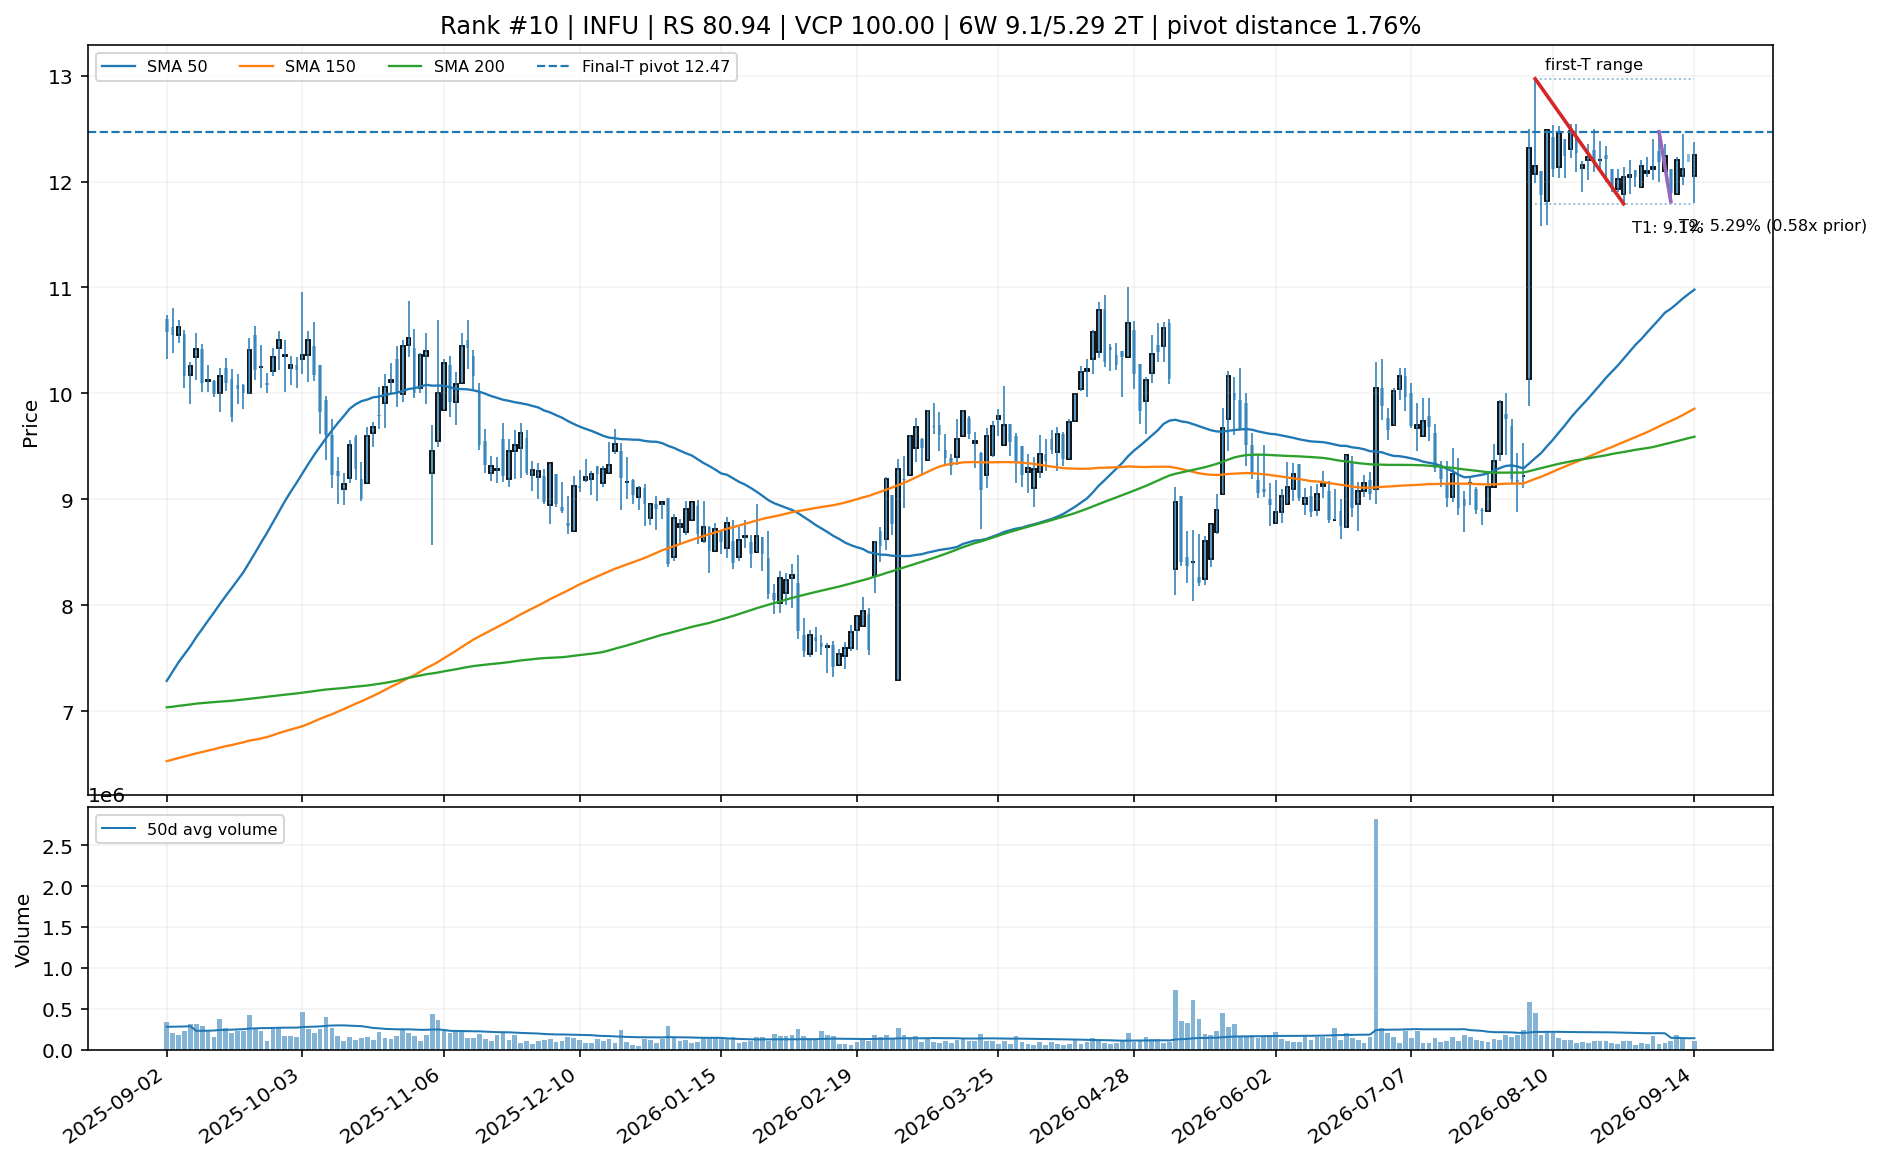Click the purple T2 contraction line
1881x1161 pixels.
coord(1665,167)
